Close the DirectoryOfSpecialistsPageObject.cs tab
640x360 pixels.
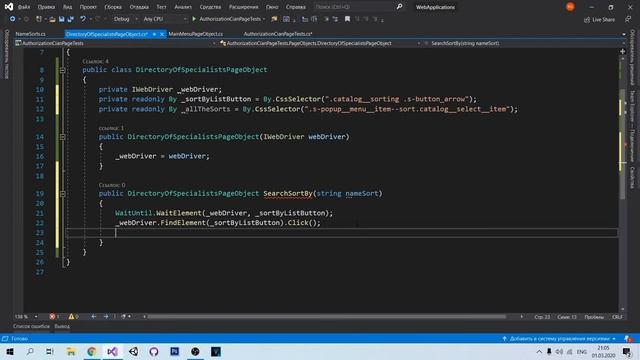pyautogui.click(x=162, y=34)
